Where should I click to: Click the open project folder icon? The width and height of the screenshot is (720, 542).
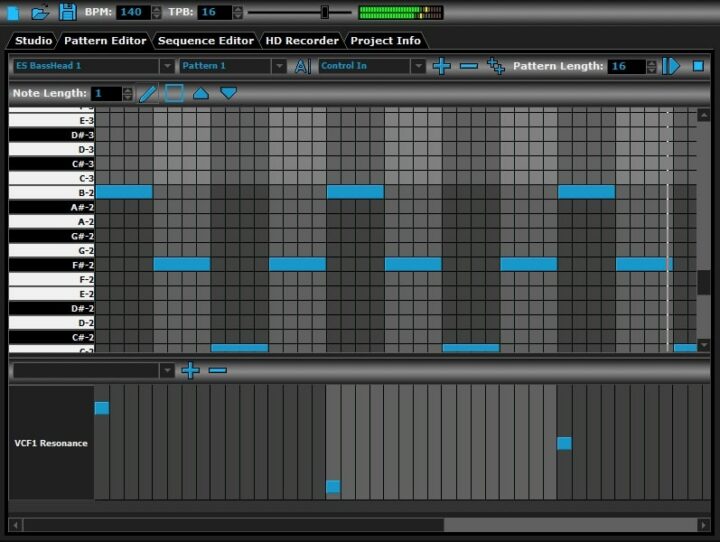coord(40,12)
